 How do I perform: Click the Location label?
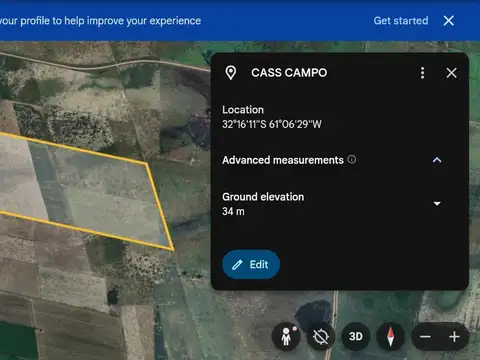[x=243, y=110]
